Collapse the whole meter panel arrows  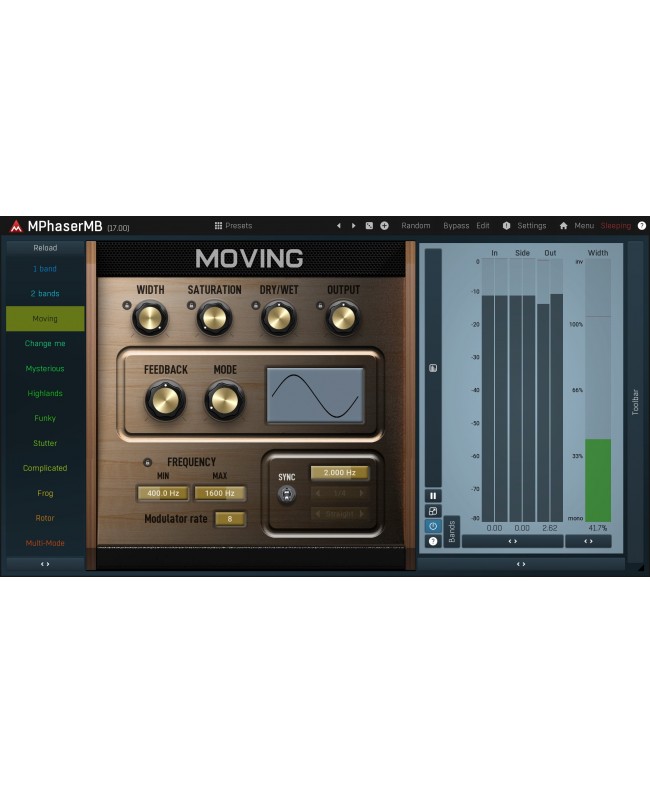click(x=521, y=564)
